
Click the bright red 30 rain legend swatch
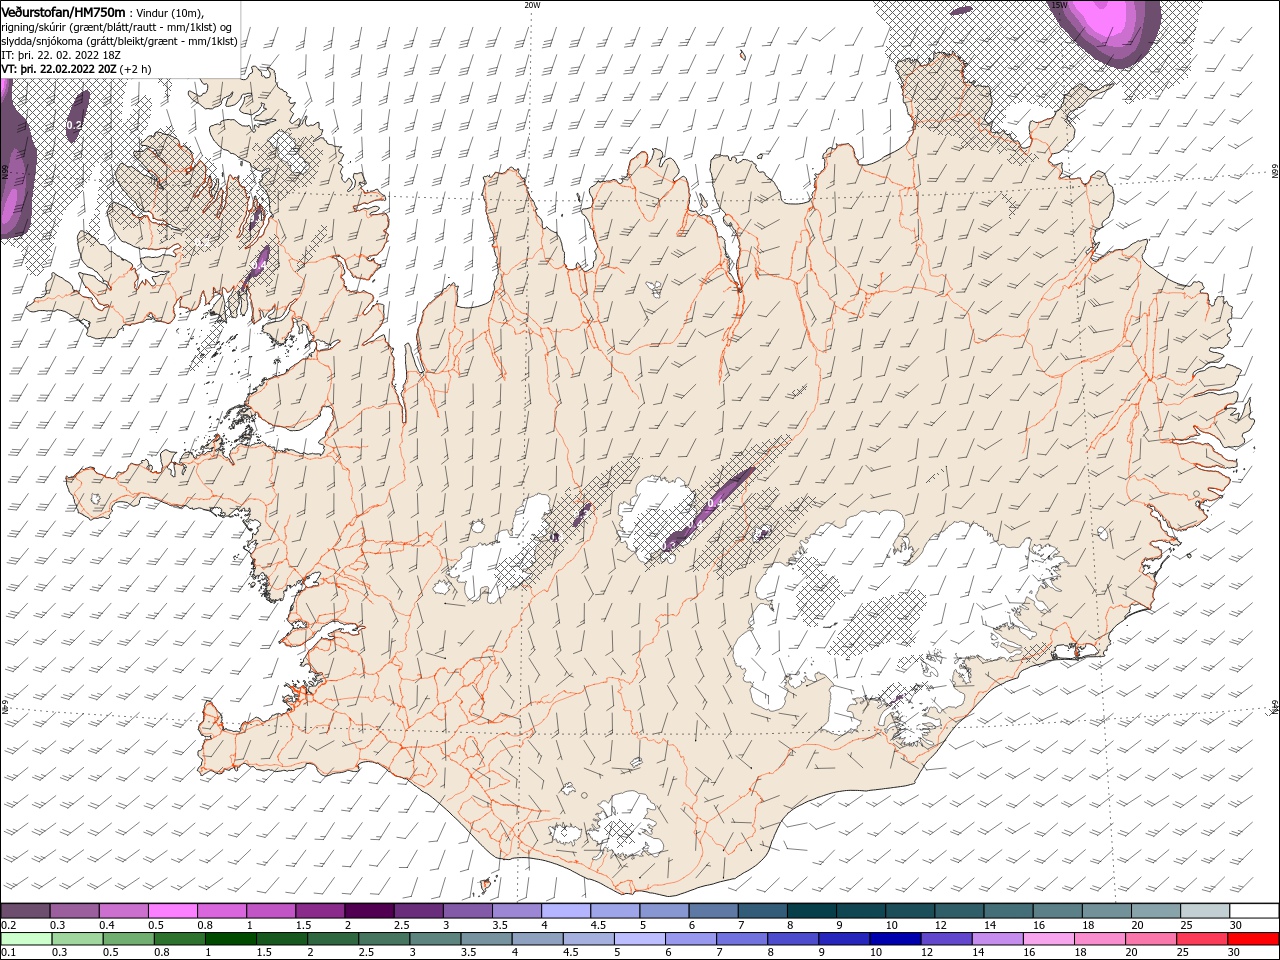click(1253, 939)
